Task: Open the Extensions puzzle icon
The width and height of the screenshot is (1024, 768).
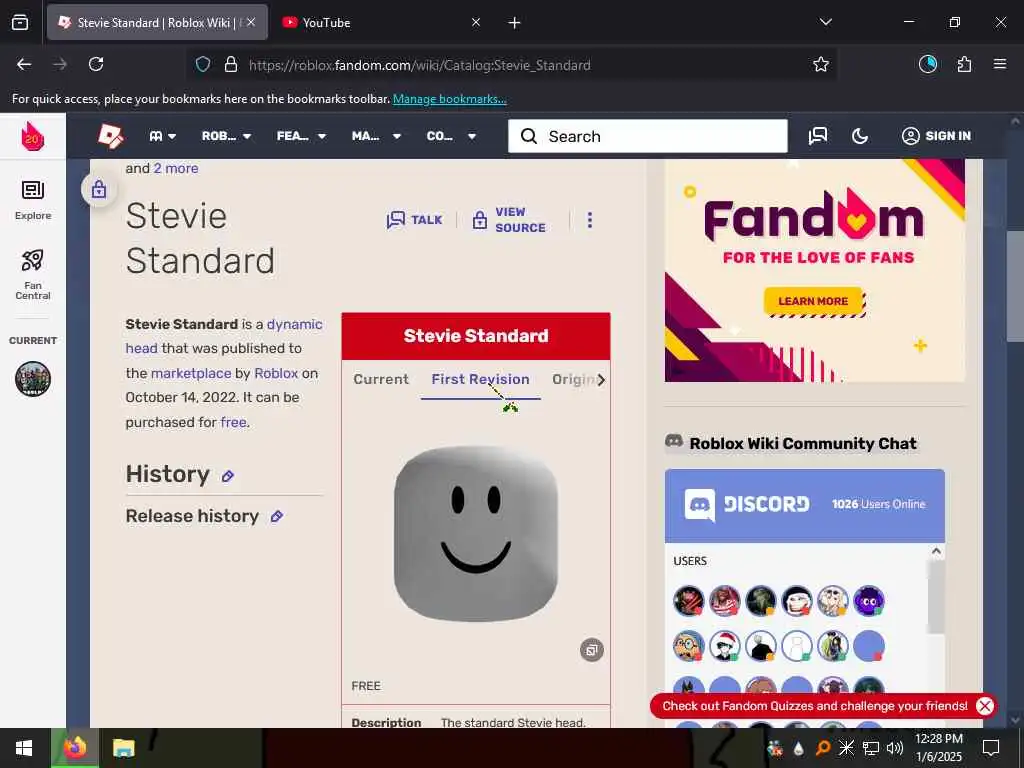Action: 964,64
